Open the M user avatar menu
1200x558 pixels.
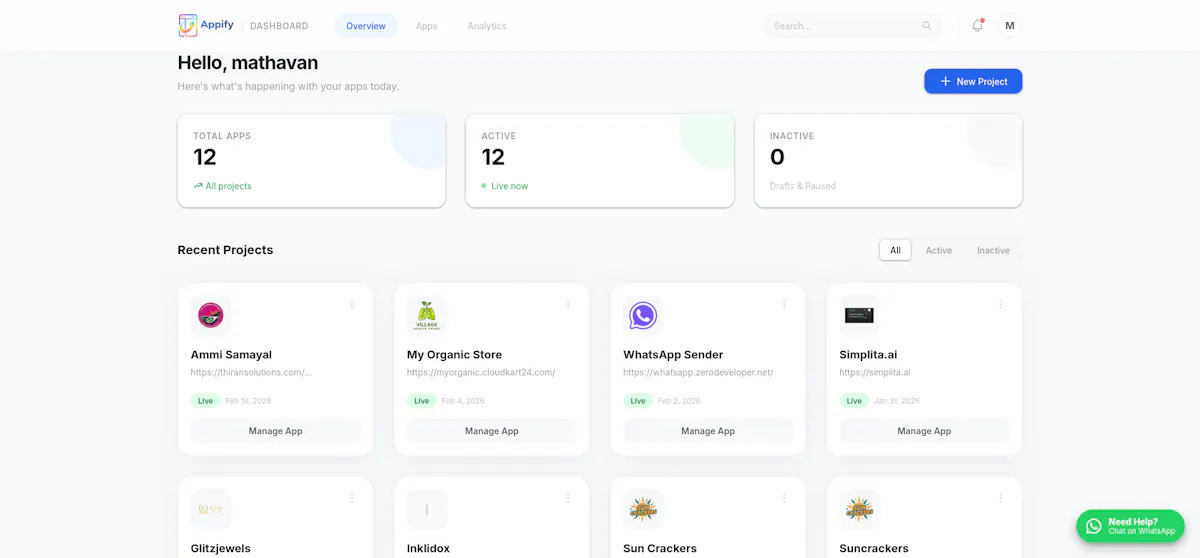tap(1009, 26)
